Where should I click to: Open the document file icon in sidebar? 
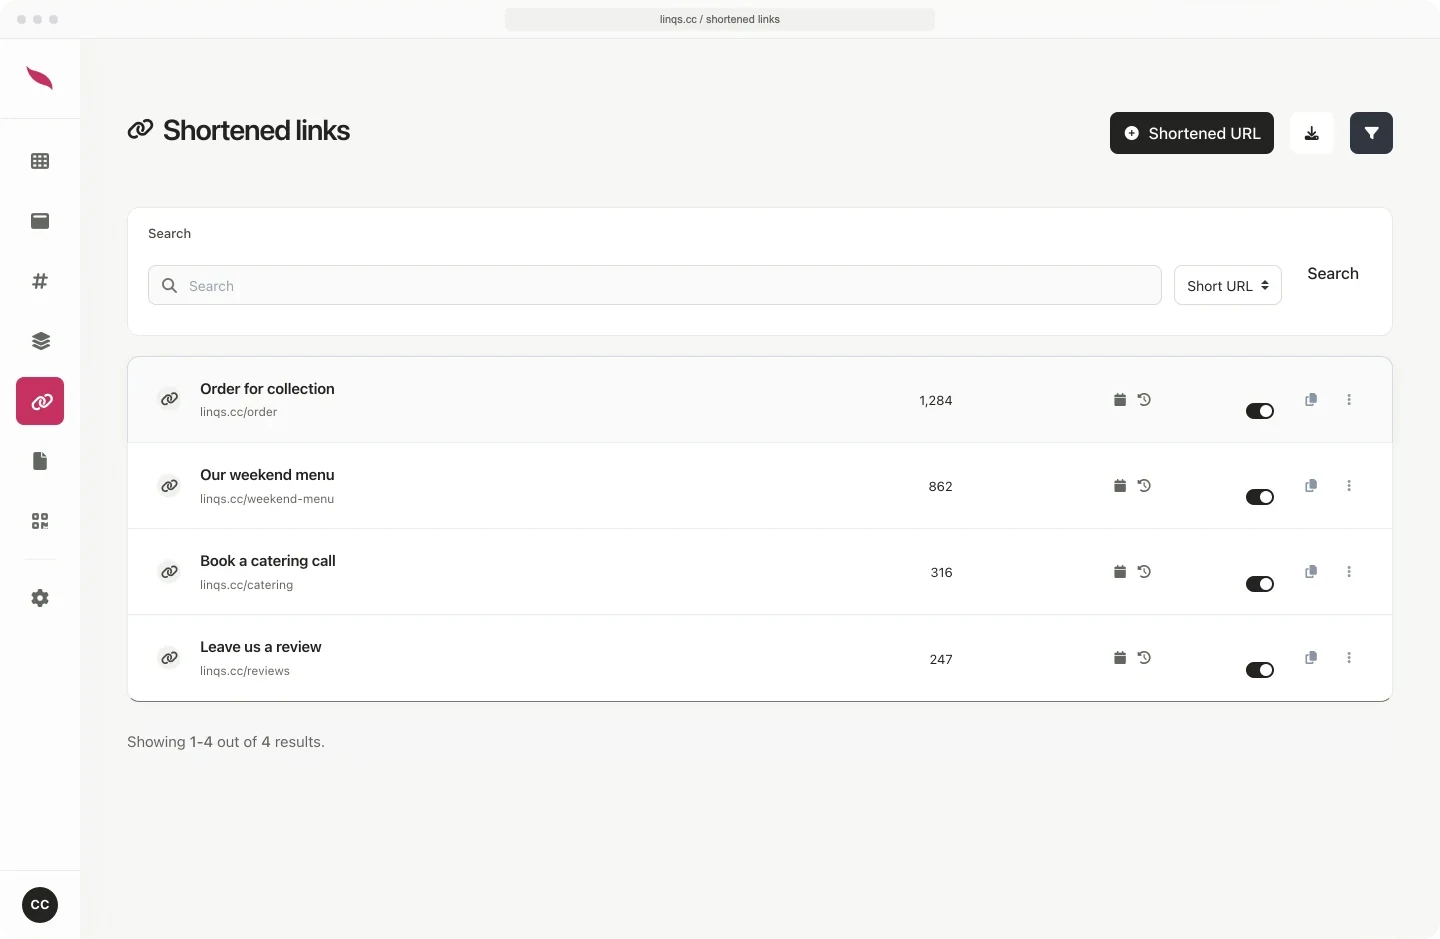click(x=40, y=461)
